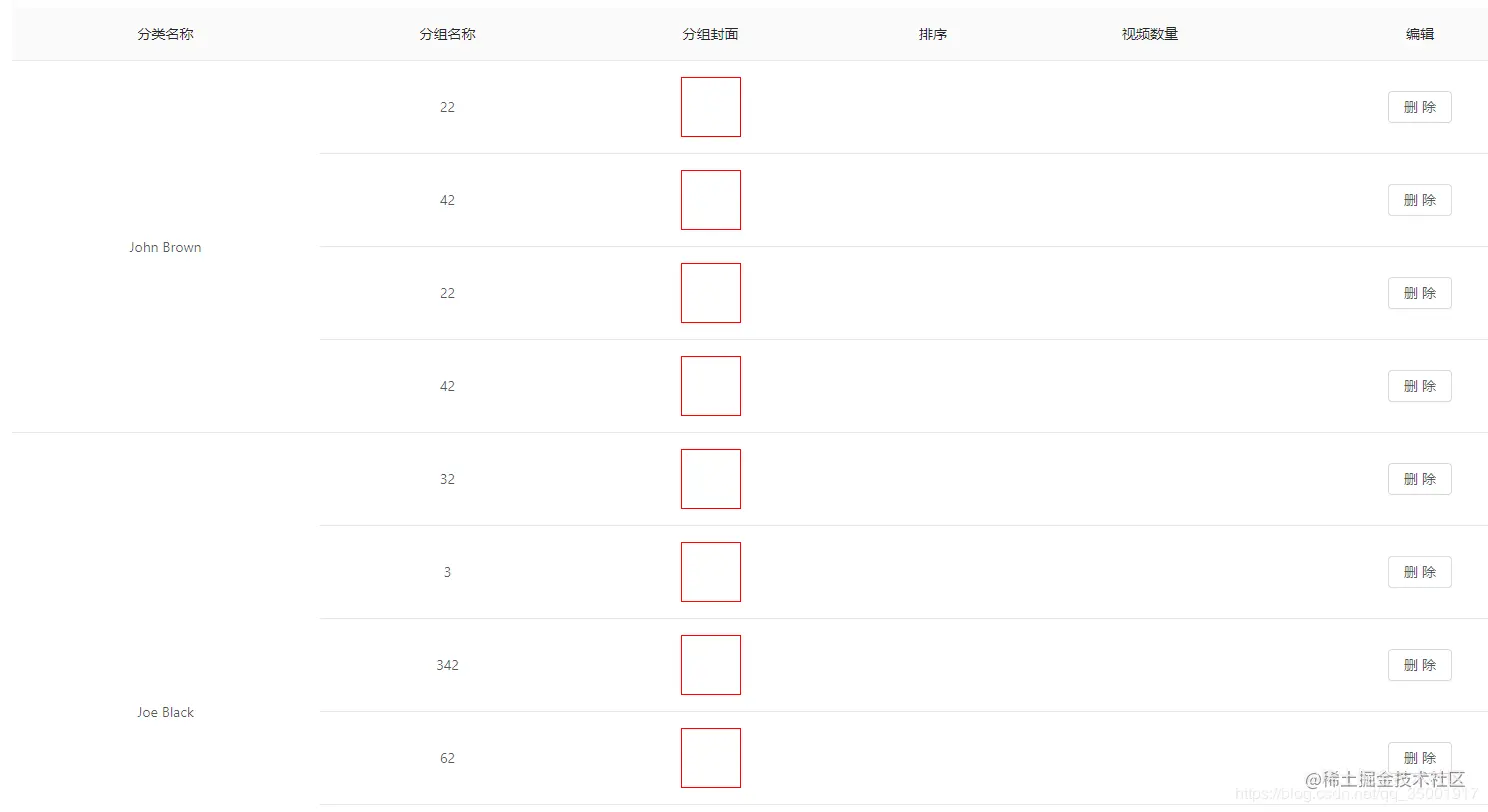Click the 排序 column header
This screenshot has height=812, width=1488.
tap(932, 34)
